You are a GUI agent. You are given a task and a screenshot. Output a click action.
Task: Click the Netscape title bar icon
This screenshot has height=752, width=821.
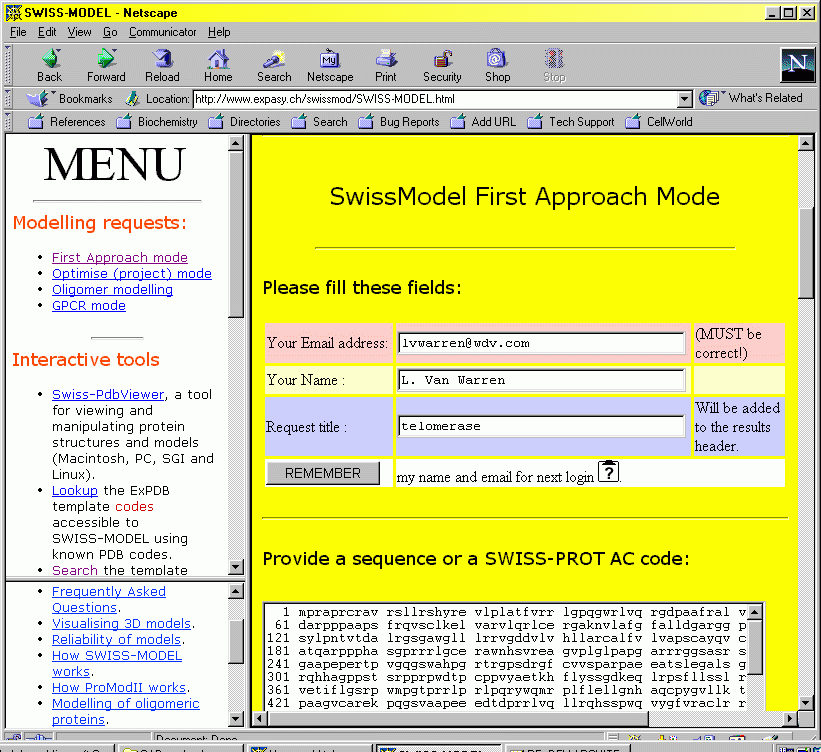click(14, 13)
